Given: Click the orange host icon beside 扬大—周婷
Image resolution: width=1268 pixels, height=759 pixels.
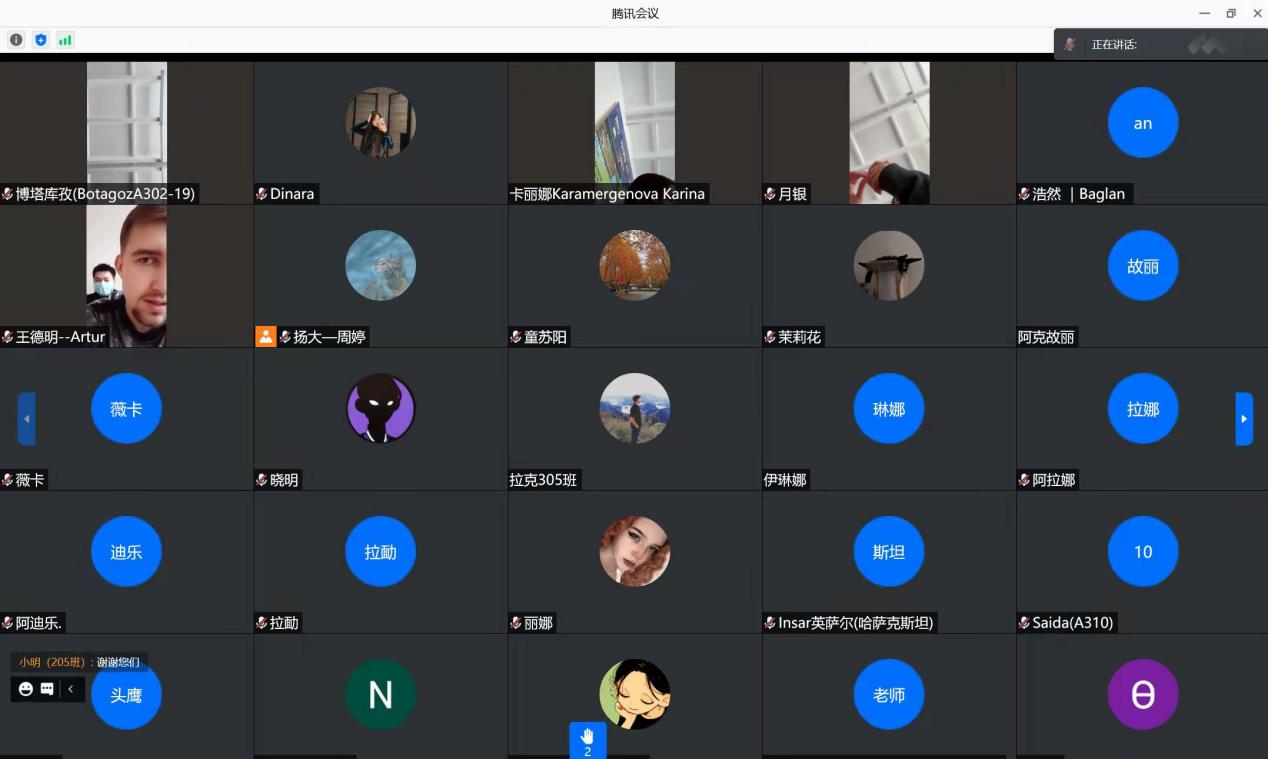Looking at the screenshot, I should click(x=265, y=337).
